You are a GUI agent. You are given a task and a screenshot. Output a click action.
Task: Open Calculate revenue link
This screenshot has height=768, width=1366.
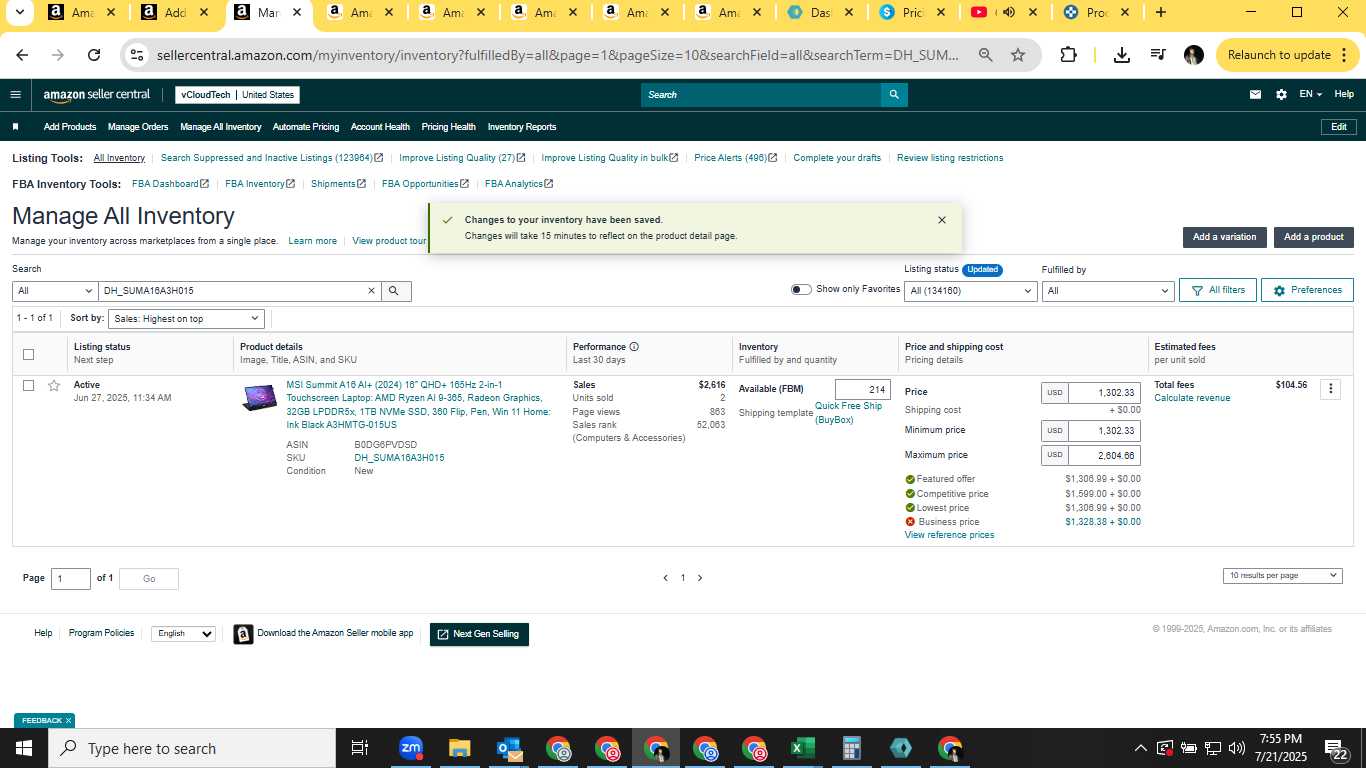(1192, 398)
